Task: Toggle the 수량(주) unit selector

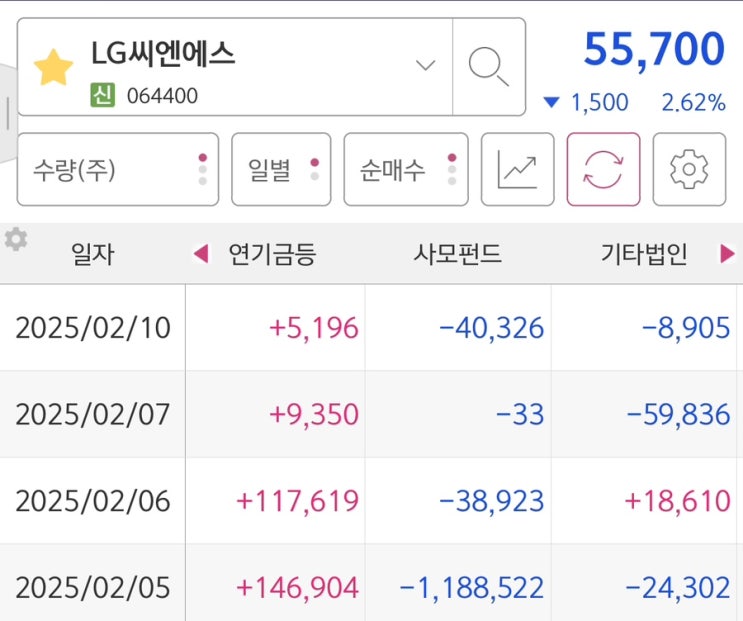Action: point(118,170)
